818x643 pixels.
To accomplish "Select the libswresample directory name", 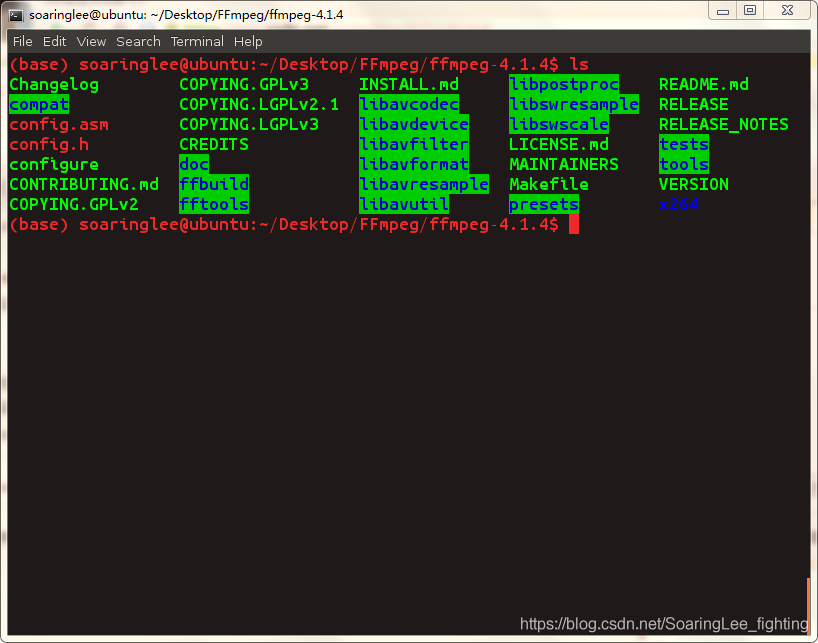I will coord(575,104).
